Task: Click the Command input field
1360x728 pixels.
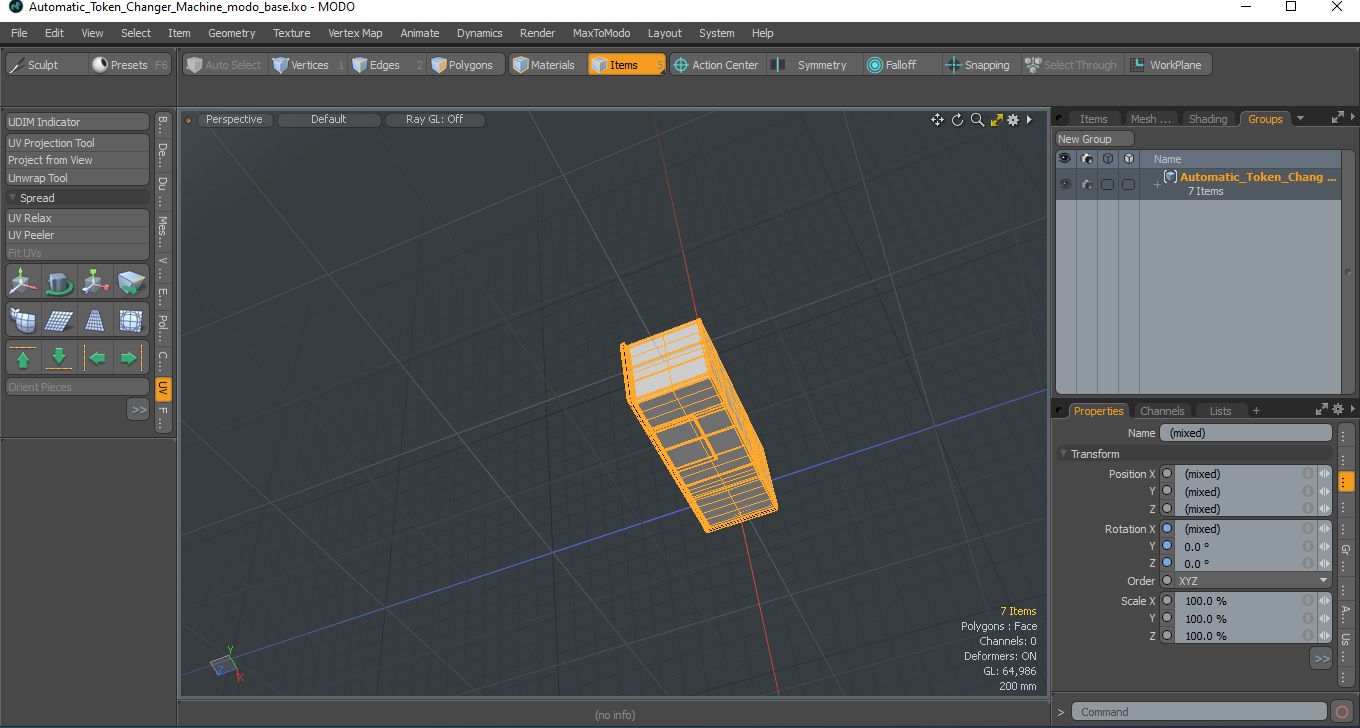Action: pos(1200,712)
